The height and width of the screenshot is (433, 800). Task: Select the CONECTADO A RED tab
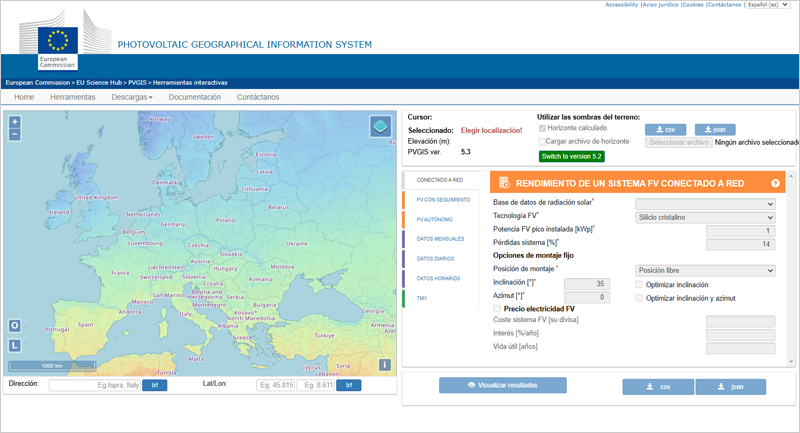(440, 180)
